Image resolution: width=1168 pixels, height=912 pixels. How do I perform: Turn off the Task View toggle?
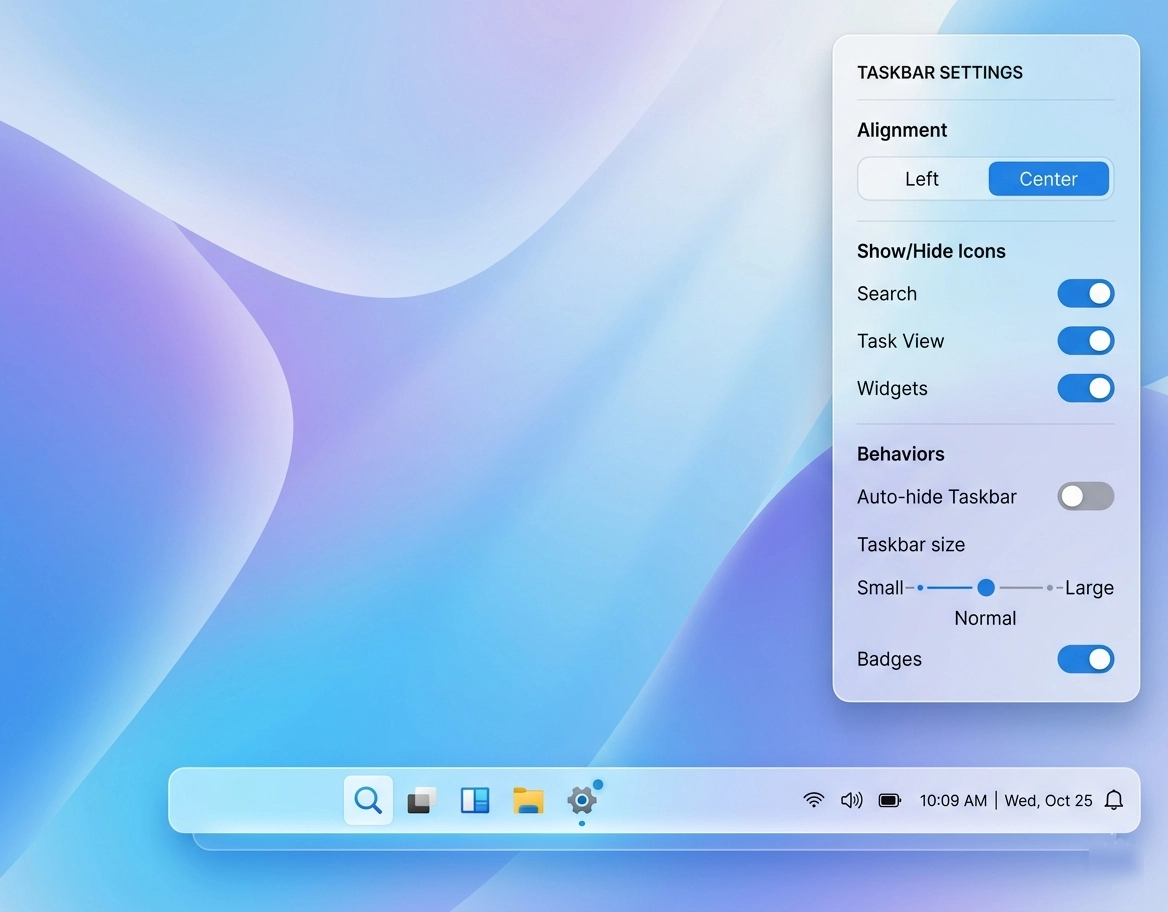pos(1085,341)
